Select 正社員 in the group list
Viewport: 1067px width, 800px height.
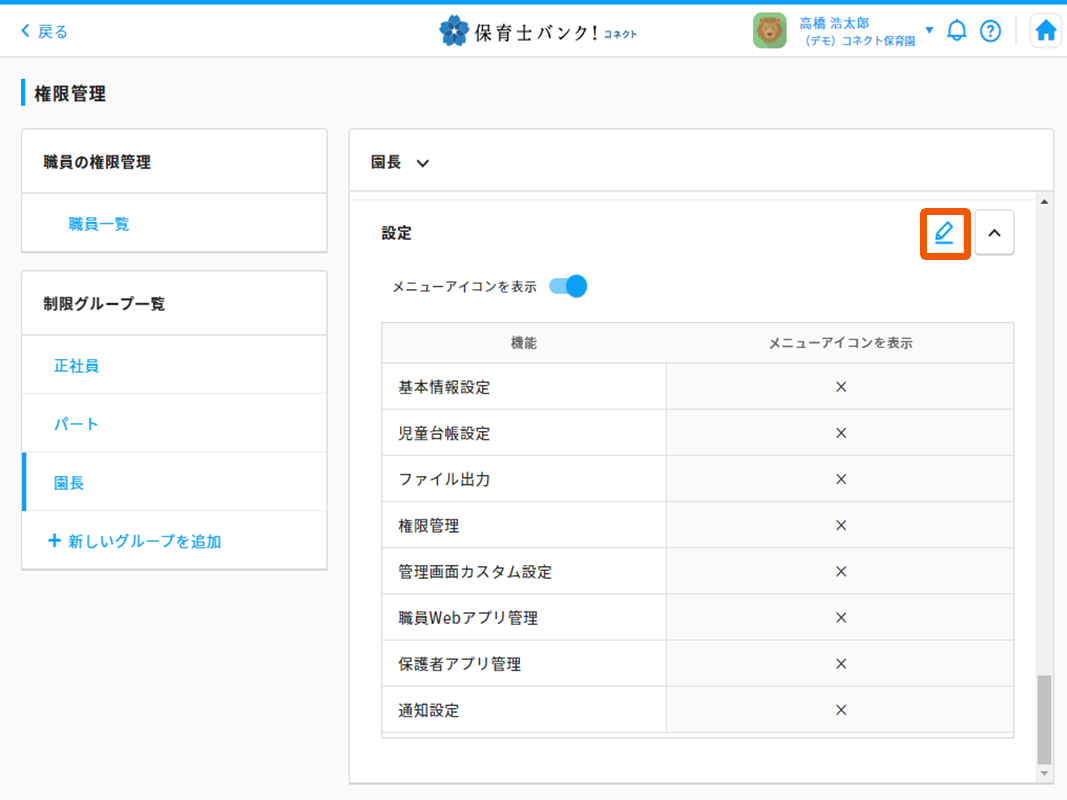pyautogui.click(x=76, y=366)
